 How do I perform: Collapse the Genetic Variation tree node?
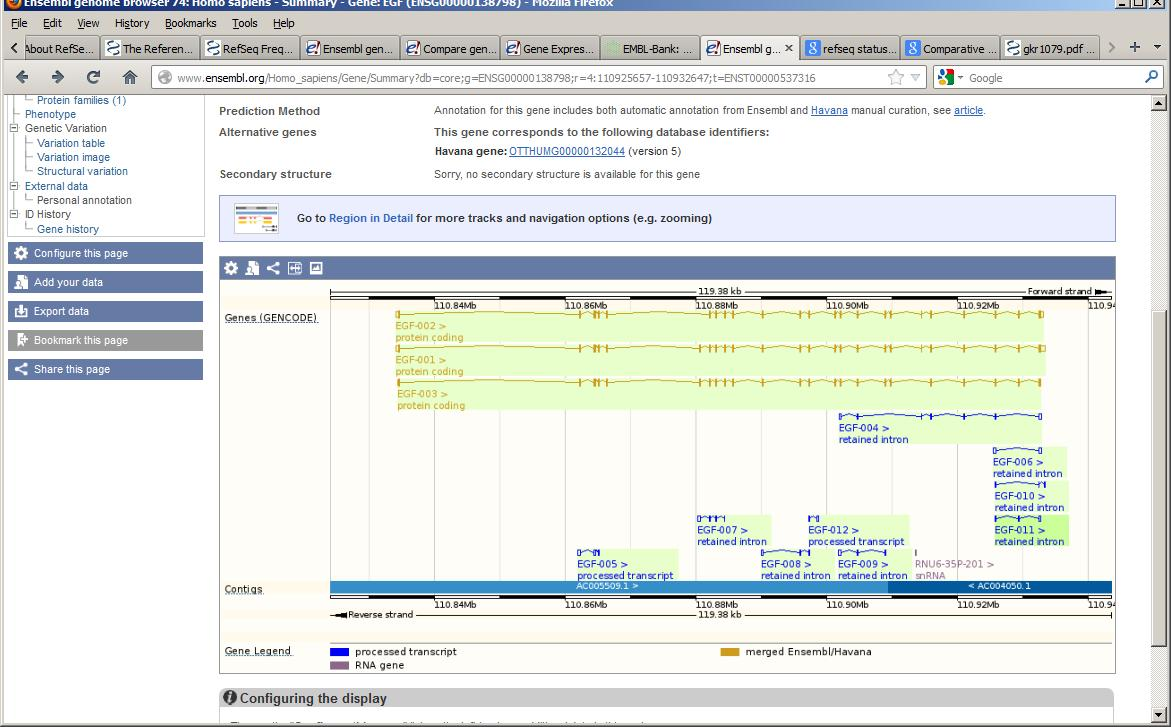pyautogui.click(x=13, y=129)
